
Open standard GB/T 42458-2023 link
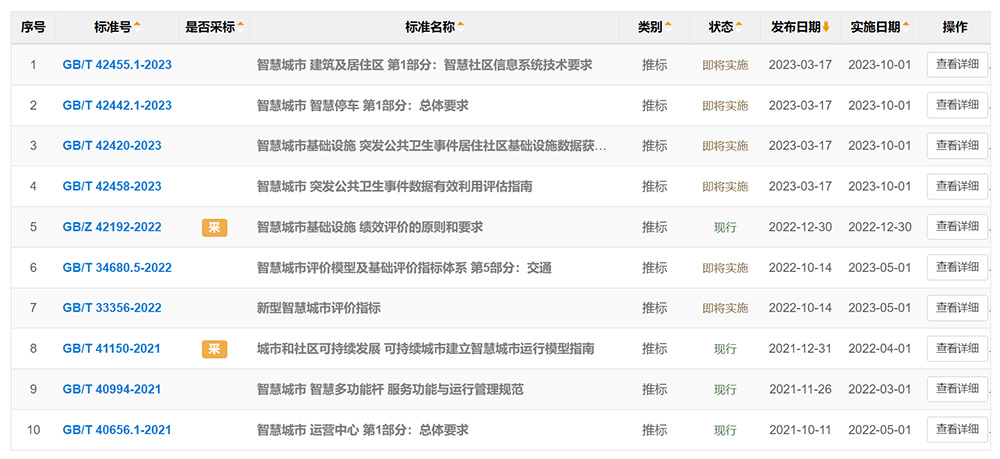tap(112, 186)
